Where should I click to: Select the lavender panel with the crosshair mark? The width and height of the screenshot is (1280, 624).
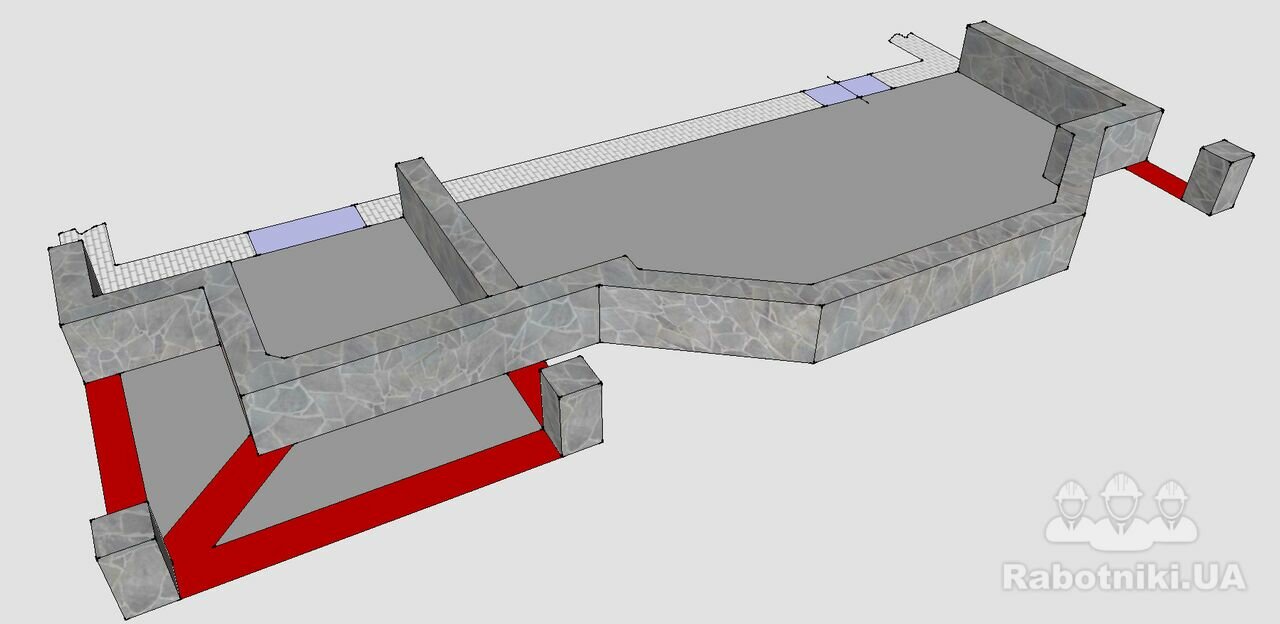pyautogui.click(x=846, y=91)
